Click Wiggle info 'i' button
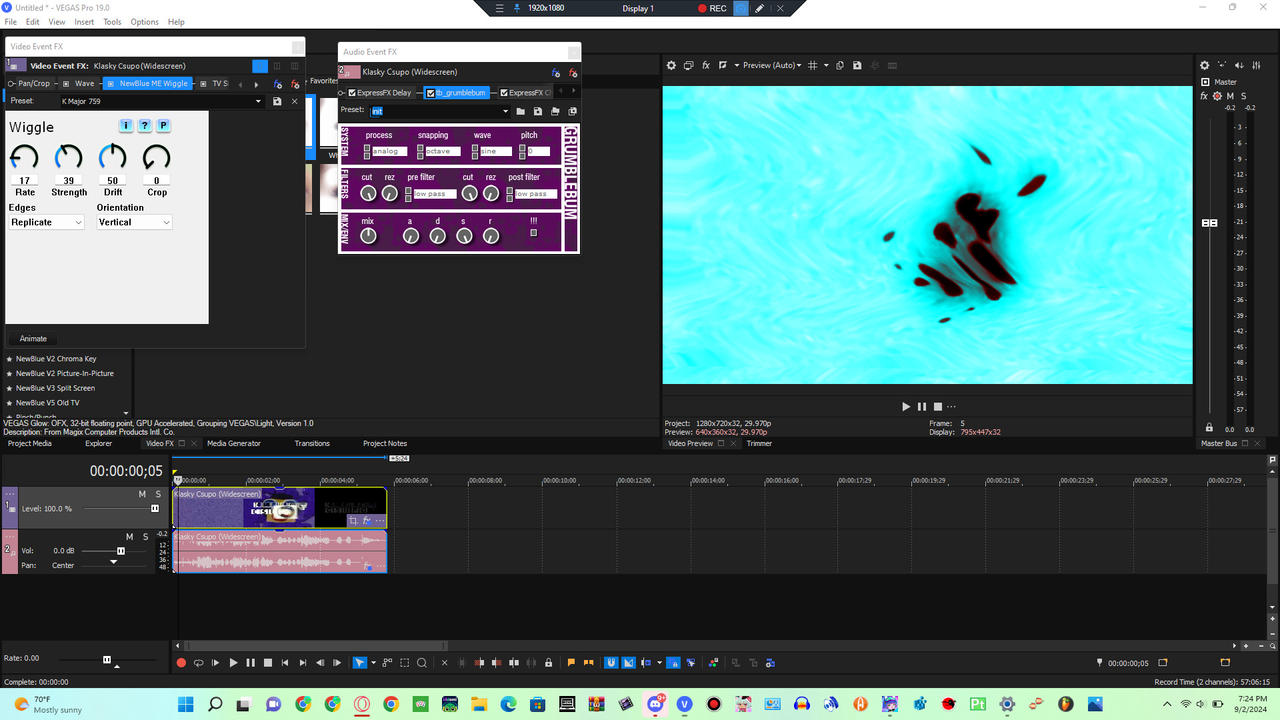The width and height of the screenshot is (1280, 720). coord(126,126)
